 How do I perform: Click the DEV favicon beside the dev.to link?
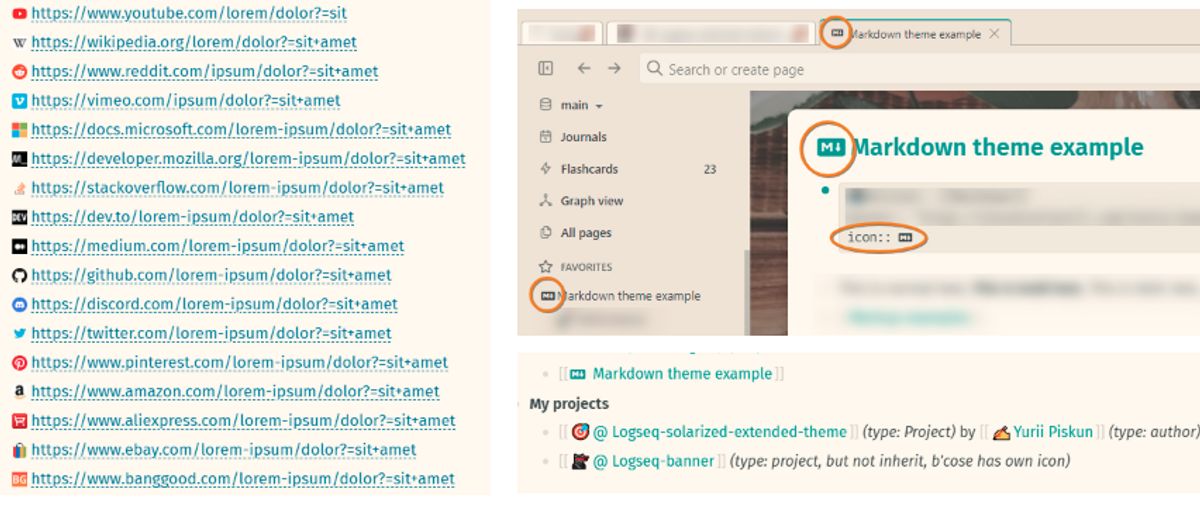19,217
